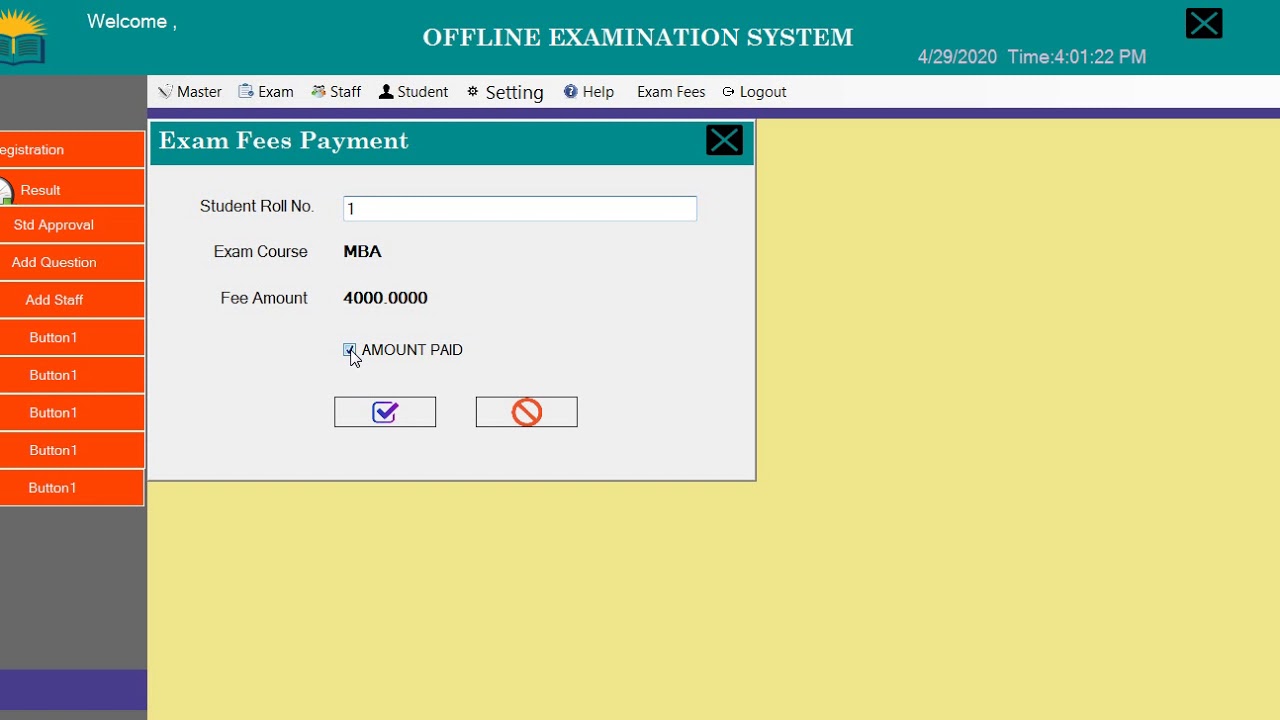Open the Exam Fees menu item
The image size is (1280, 720).
(671, 92)
